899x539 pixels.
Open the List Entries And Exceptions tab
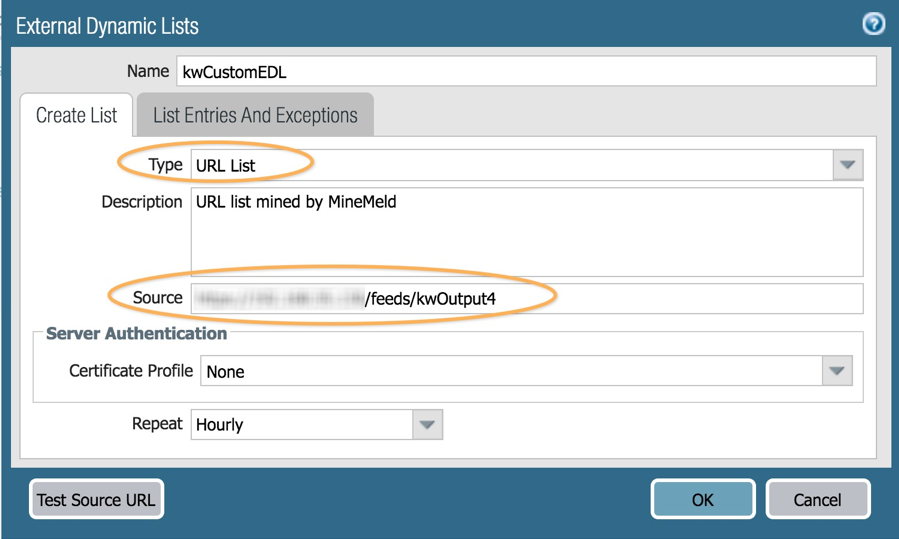[255, 115]
